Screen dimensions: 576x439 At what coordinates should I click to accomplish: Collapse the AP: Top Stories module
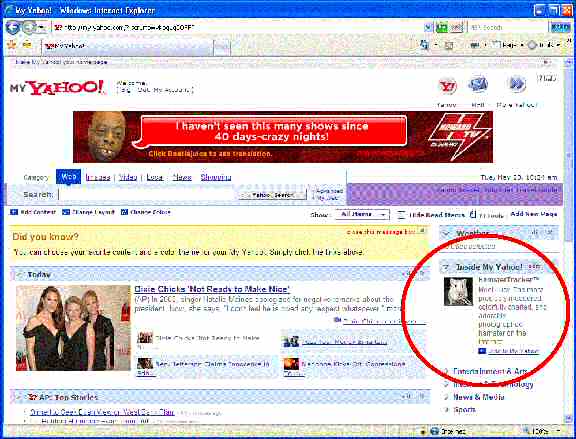(19, 397)
